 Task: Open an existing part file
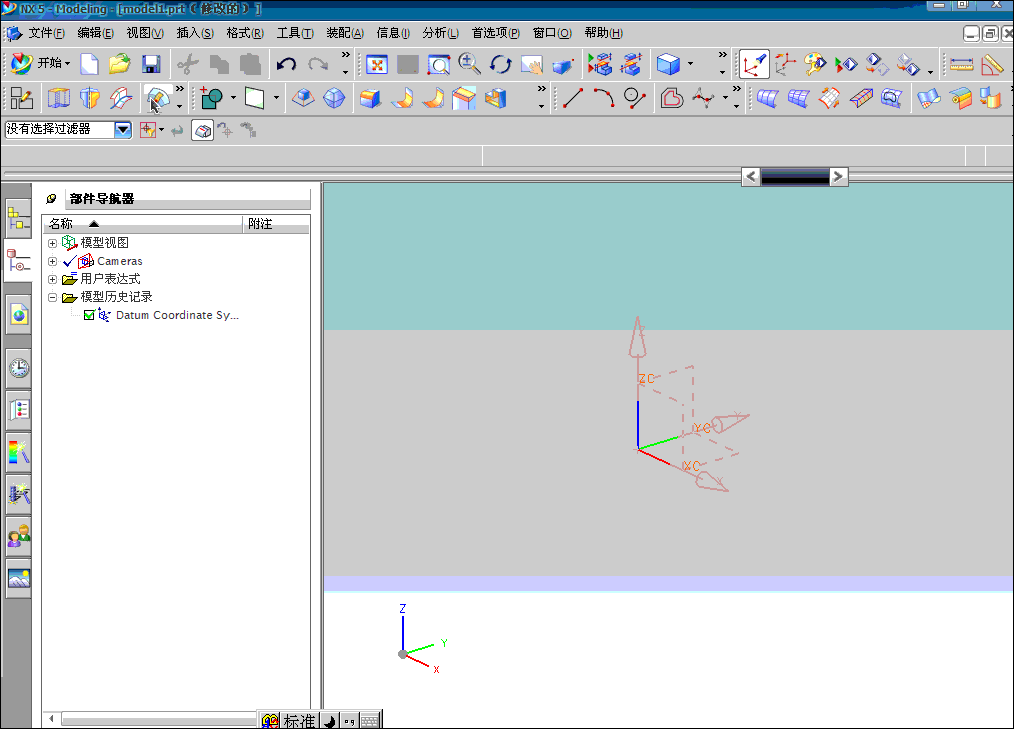(x=120, y=65)
